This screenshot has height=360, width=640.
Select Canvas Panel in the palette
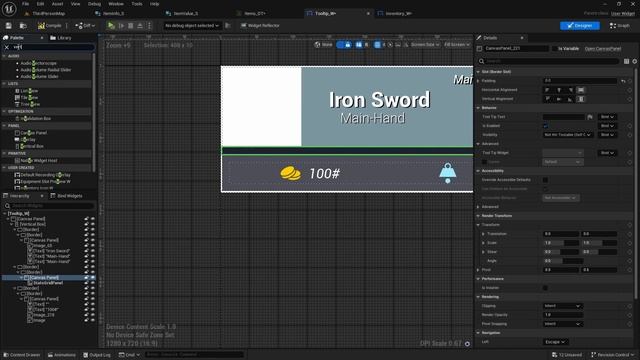coord(31,133)
